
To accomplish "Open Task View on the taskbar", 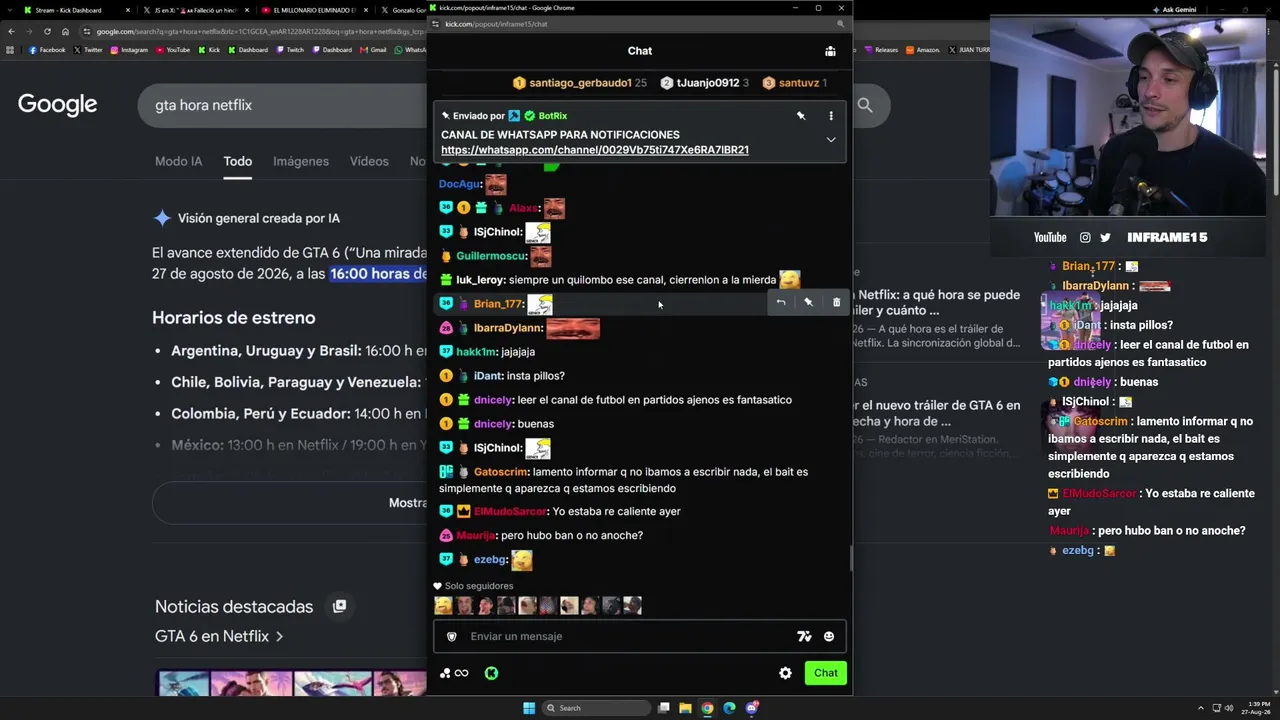I will (663, 708).
